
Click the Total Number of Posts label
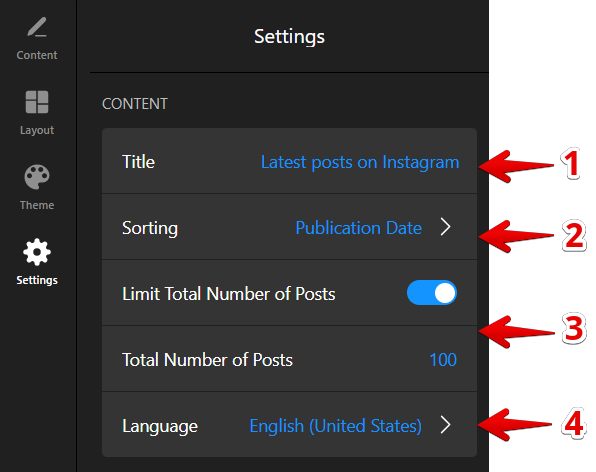pyautogui.click(x=207, y=360)
